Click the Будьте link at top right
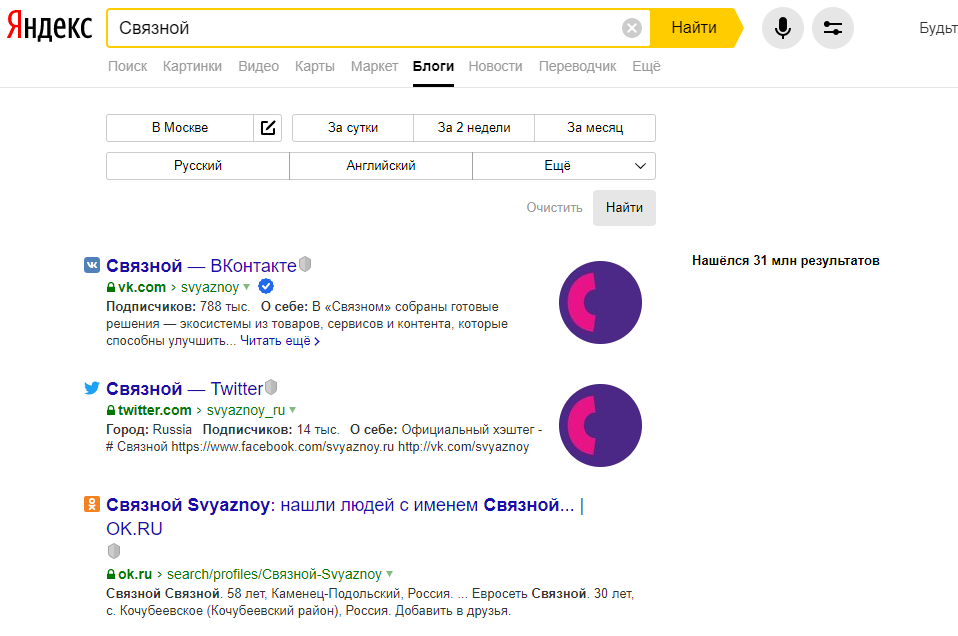Screen dimensions: 958x636 click(938, 28)
